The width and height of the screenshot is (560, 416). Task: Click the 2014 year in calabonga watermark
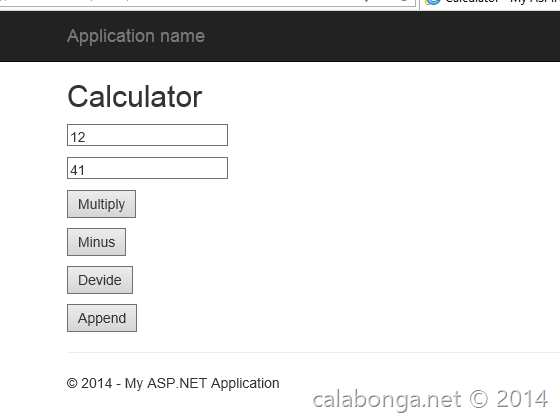tap(522, 399)
